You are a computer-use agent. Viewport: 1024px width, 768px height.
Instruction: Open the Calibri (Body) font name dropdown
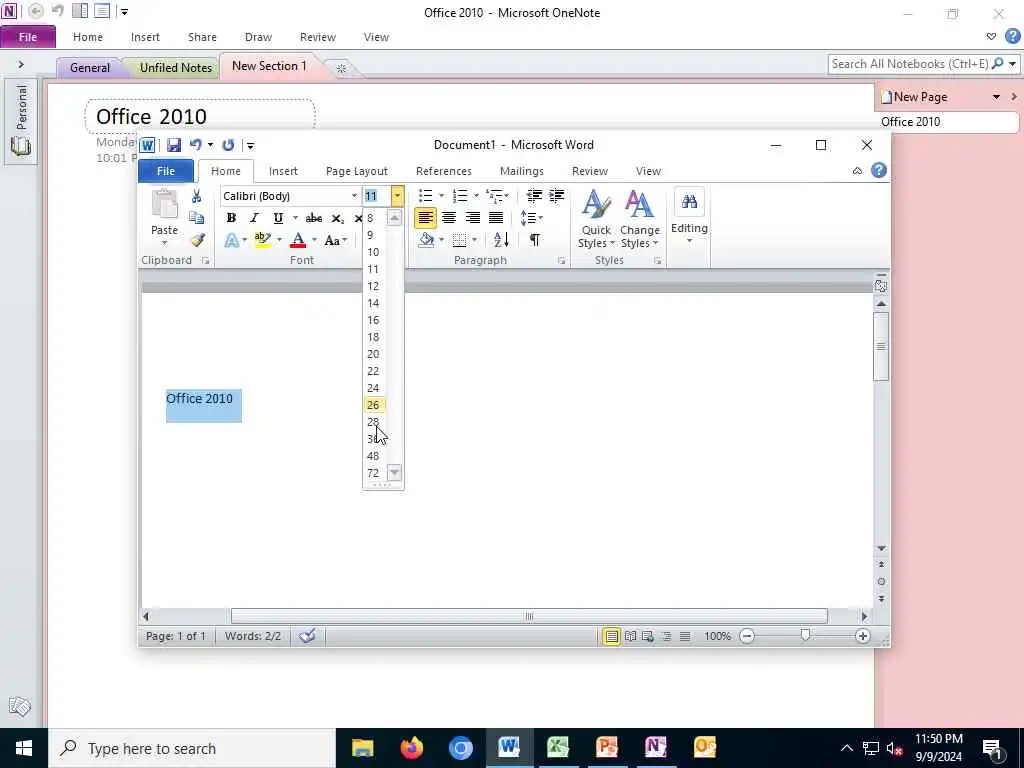[x=355, y=196]
